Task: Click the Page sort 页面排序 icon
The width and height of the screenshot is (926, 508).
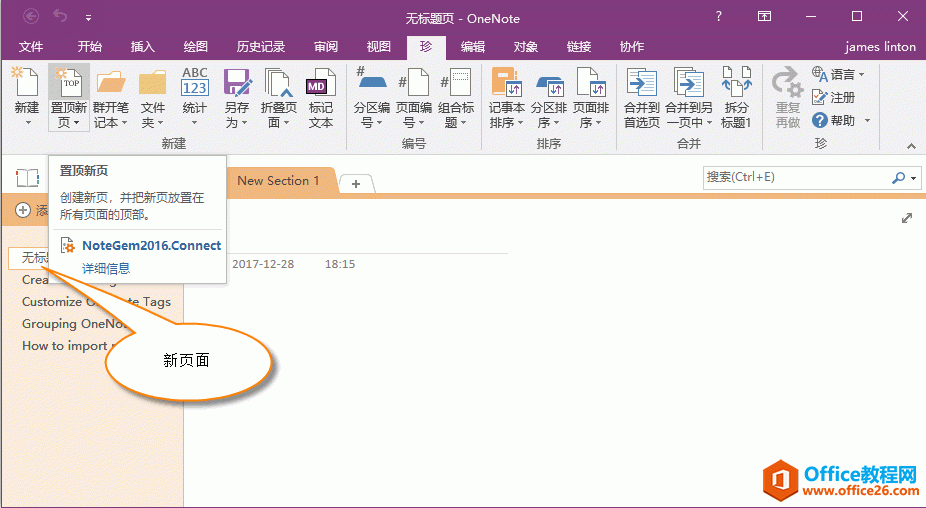Action: tap(591, 82)
